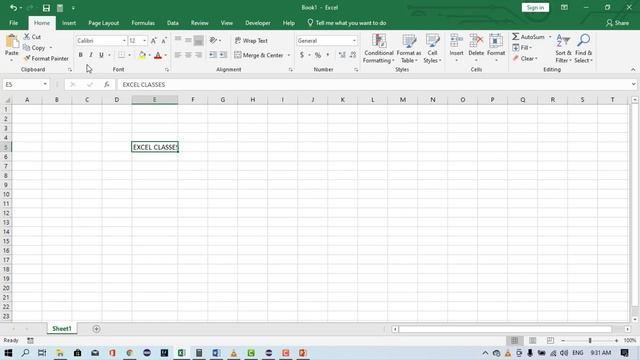Click AutoSum

tap(529, 37)
